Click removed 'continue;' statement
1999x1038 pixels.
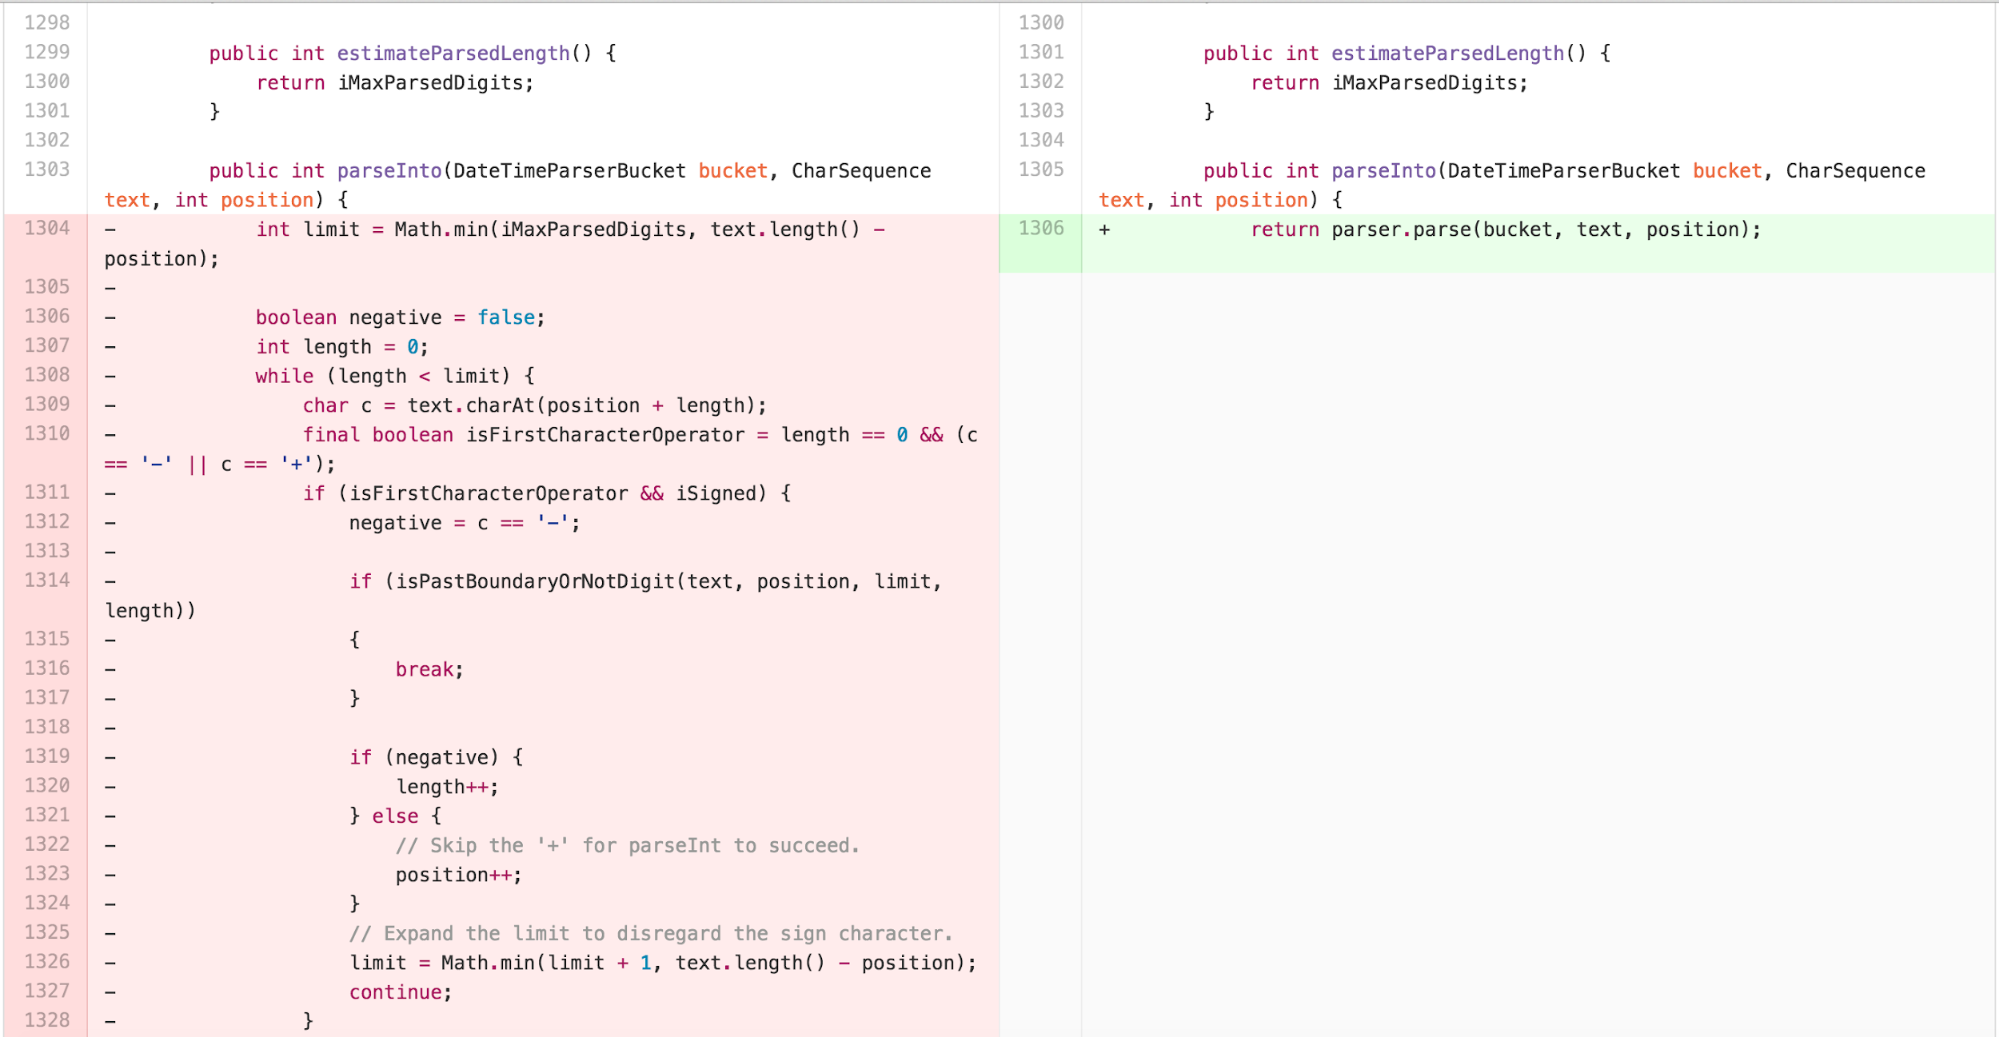(400, 993)
